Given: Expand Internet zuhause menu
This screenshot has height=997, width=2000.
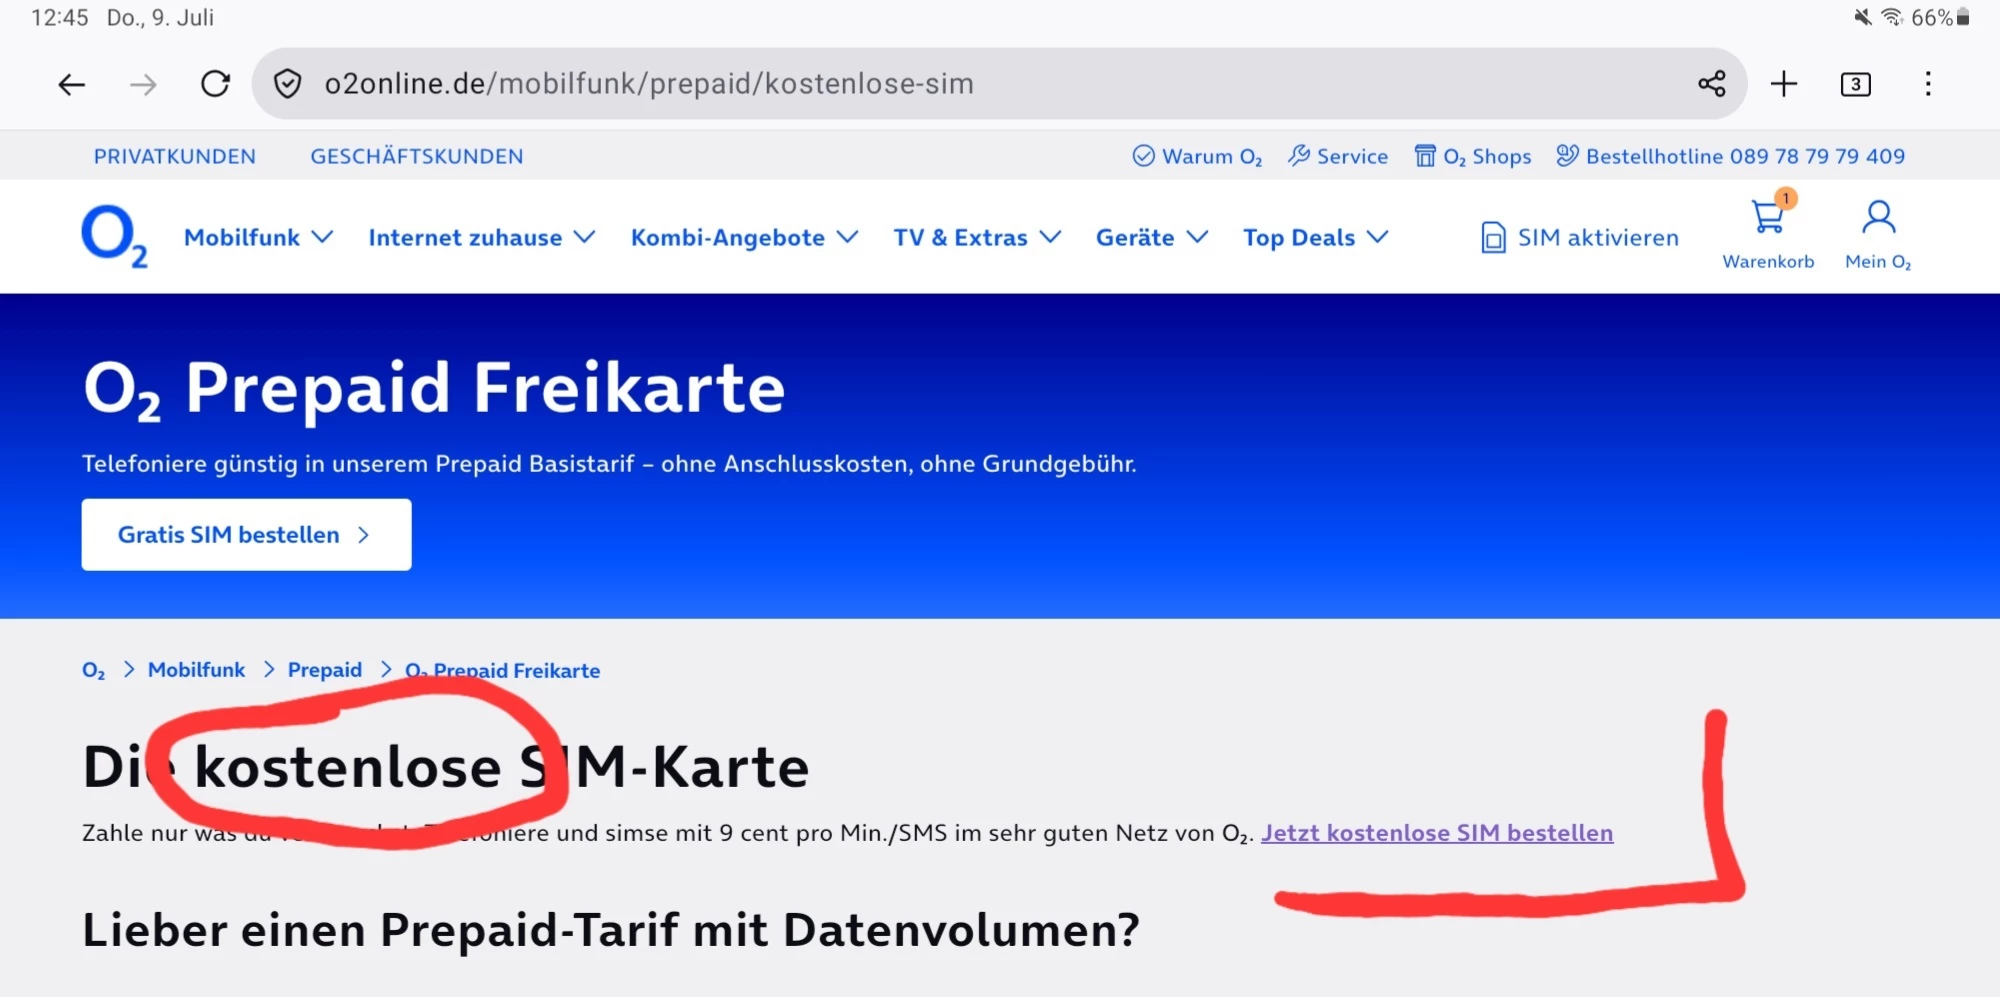Looking at the screenshot, I should [482, 237].
